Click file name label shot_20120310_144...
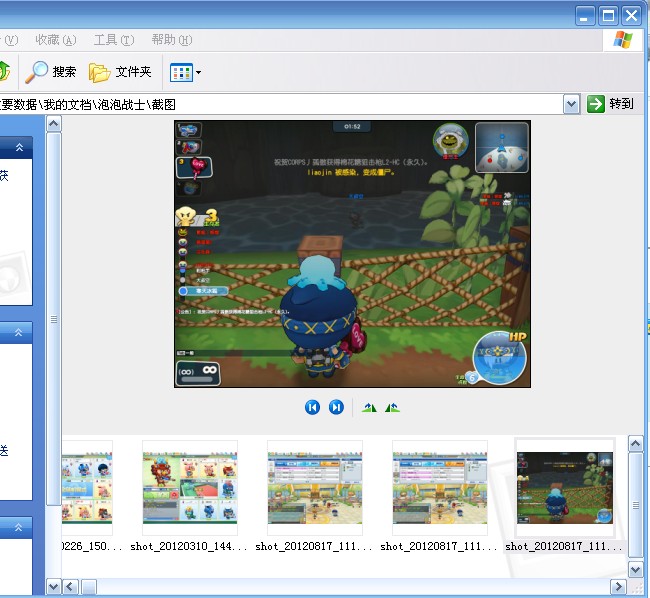Image resolution: width=650 pixels, height=598 pixels. [x=189, y=547]
